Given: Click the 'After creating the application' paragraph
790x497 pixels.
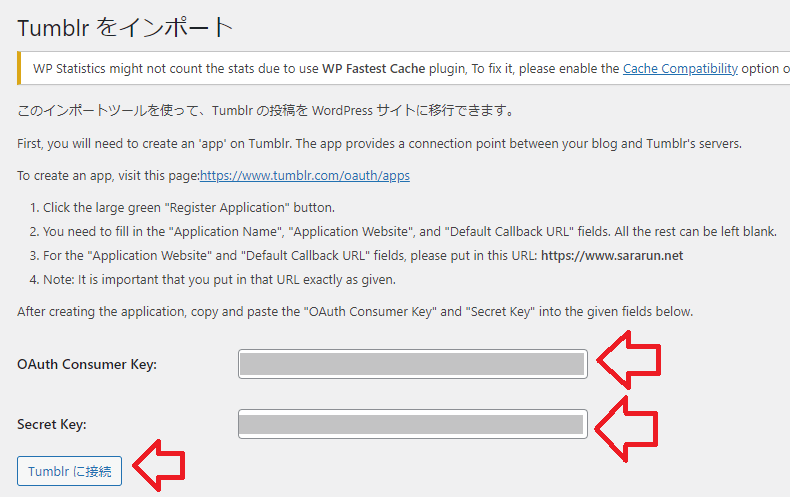Looking at the screenshot, I should pyautogui.click(x=355, y=312).
